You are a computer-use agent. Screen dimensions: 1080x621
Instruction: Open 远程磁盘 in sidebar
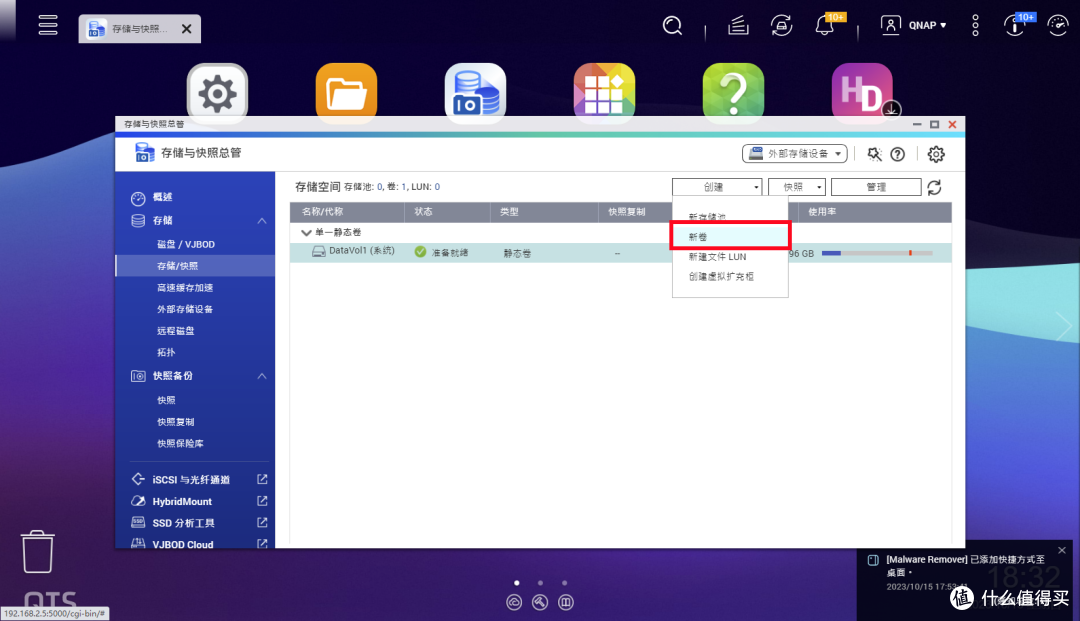176,330
